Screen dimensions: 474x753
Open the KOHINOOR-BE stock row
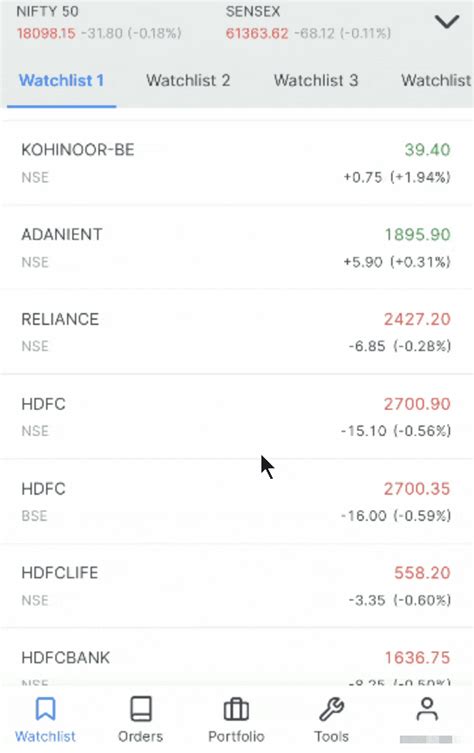(237, 163)
